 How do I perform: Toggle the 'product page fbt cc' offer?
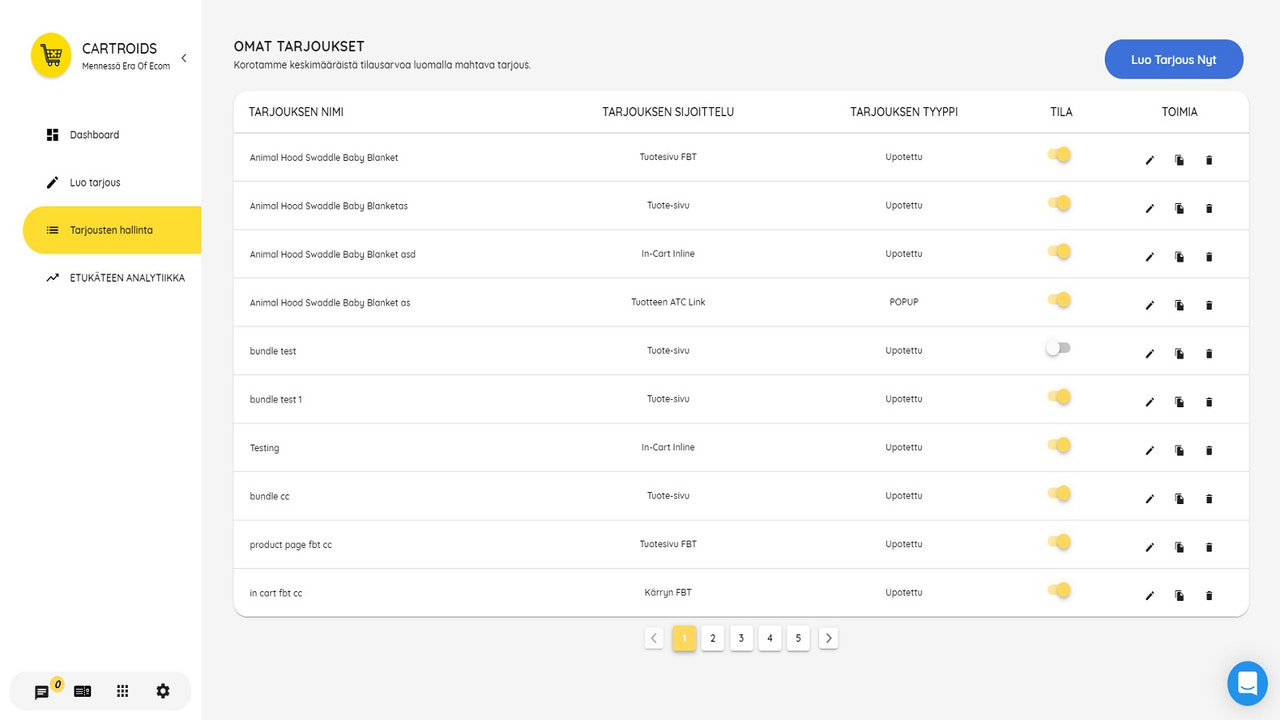1059,542
